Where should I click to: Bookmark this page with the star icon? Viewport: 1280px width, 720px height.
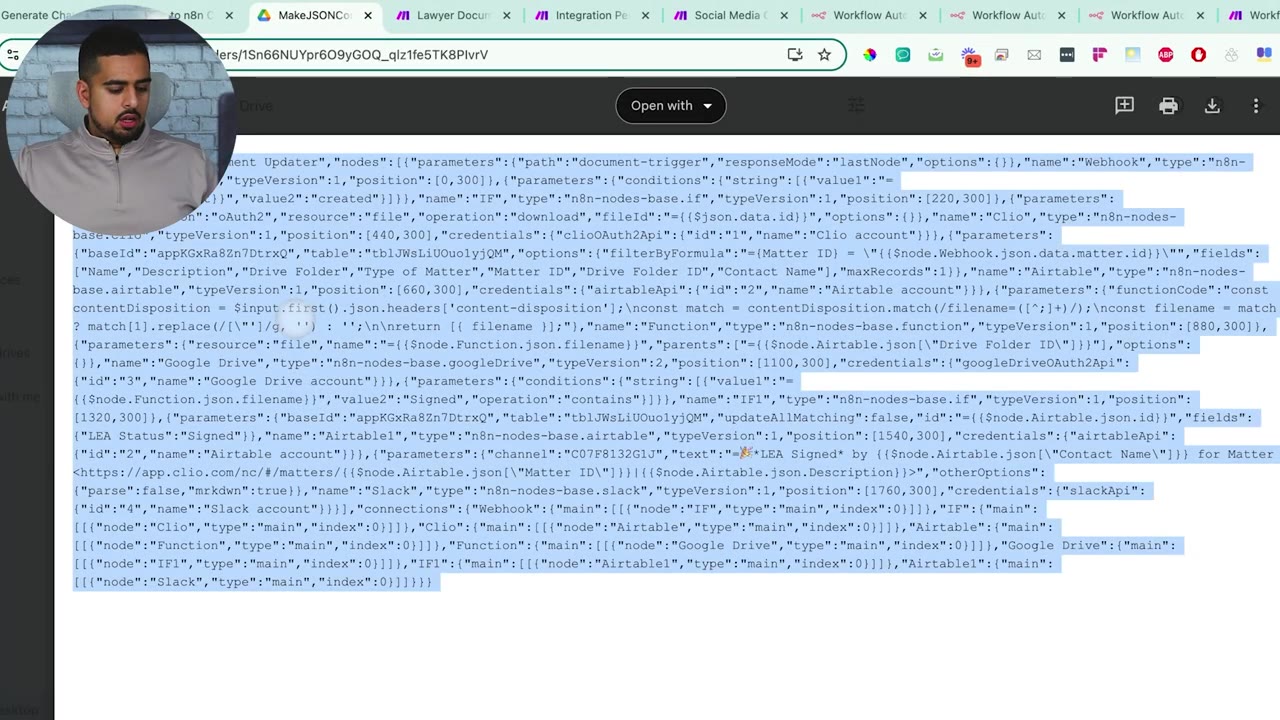[x=824, y=55]
